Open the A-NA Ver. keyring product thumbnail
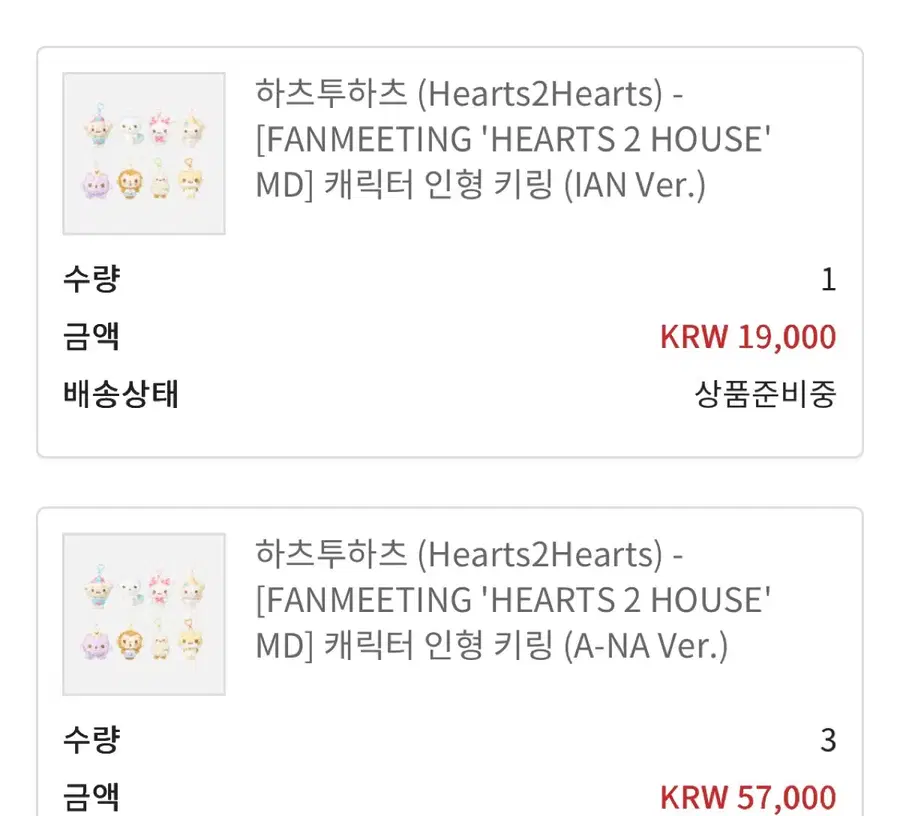 pos(144,614)
